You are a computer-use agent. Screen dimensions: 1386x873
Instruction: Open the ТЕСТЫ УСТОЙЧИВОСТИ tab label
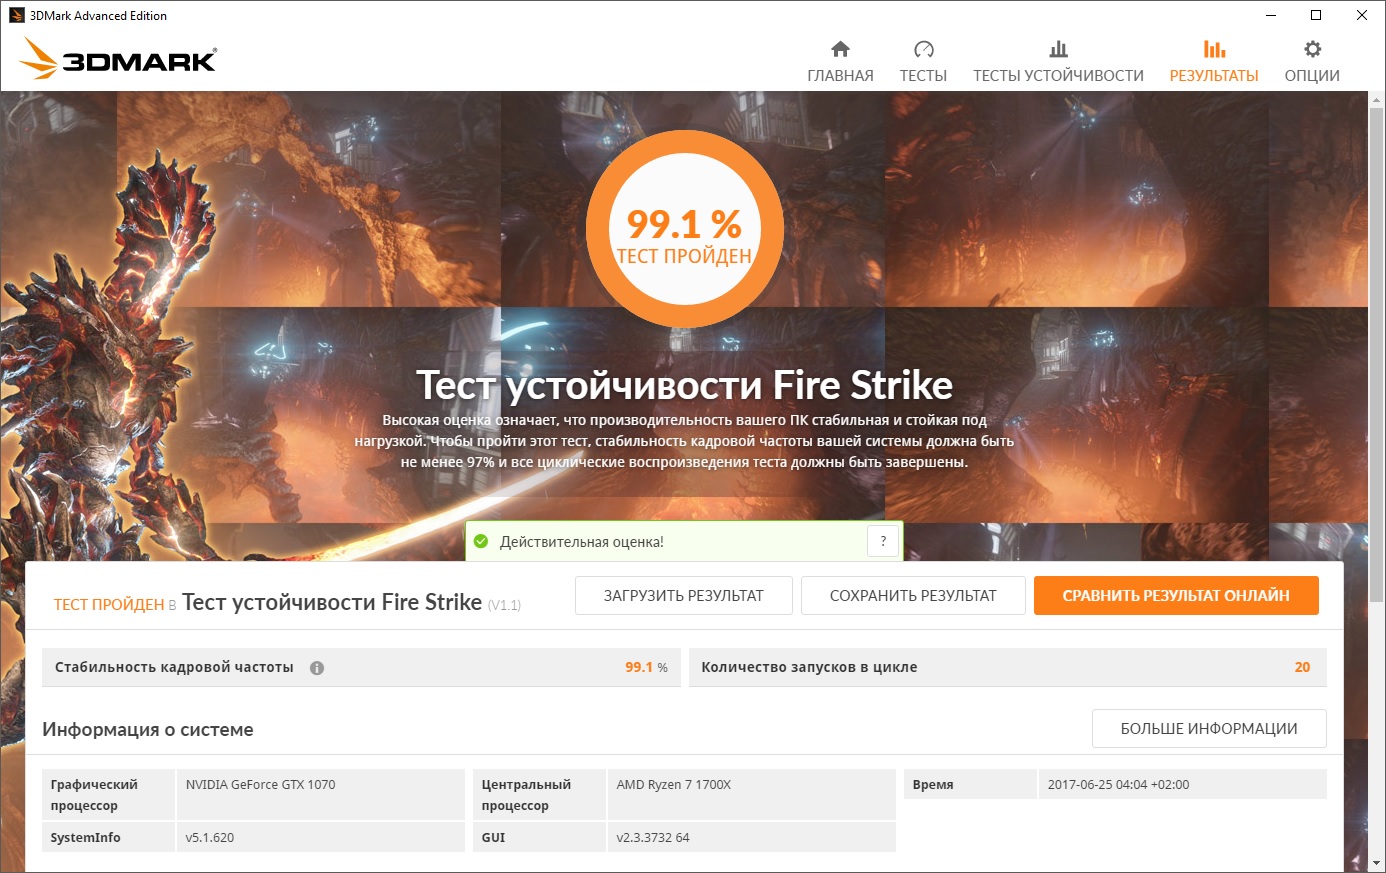[1058, 76]
